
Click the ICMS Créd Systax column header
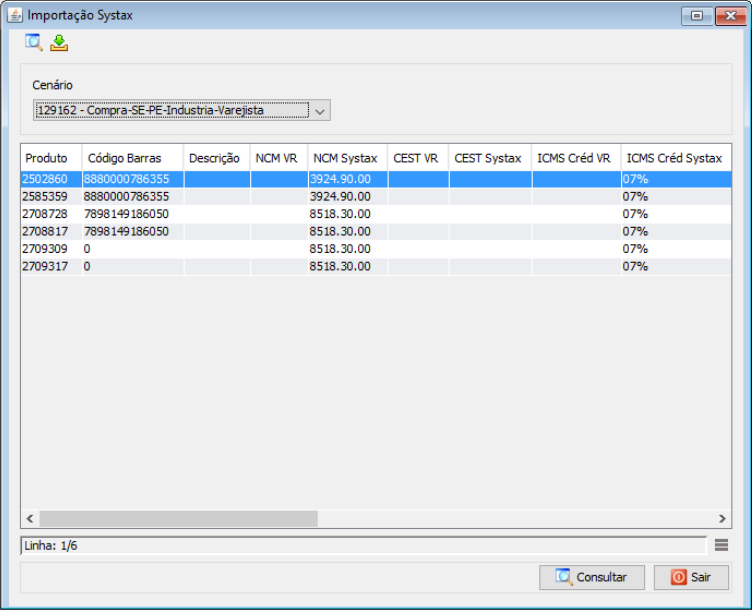pyautogui.click(x=676, y=158)
